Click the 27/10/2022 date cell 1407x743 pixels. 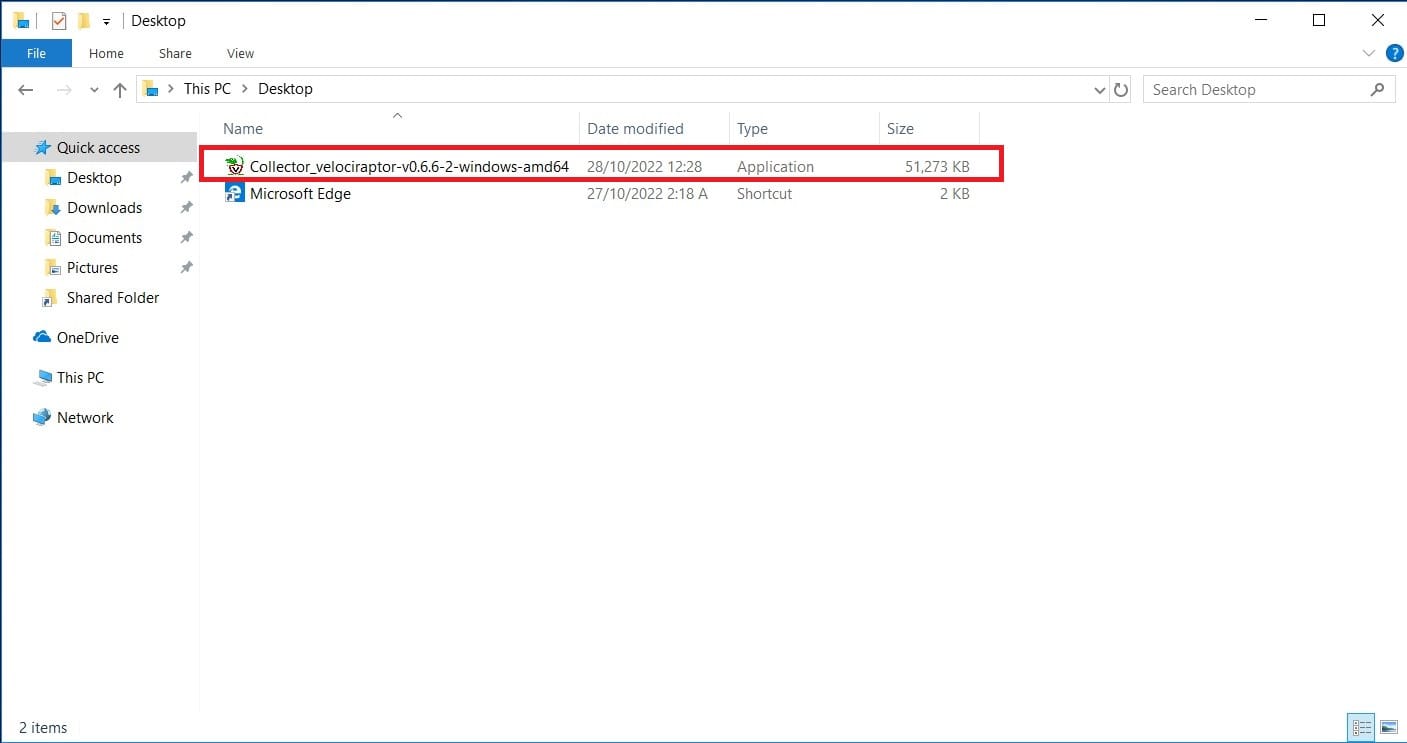647,194
